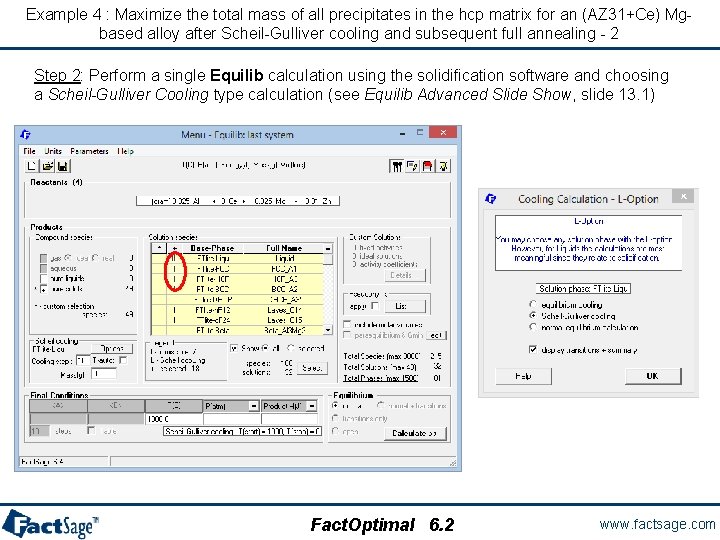Toggle the gas compound species checkbox
Viewport: 720px width, 540px height.
pyautogui.click(x=44, y=258)
